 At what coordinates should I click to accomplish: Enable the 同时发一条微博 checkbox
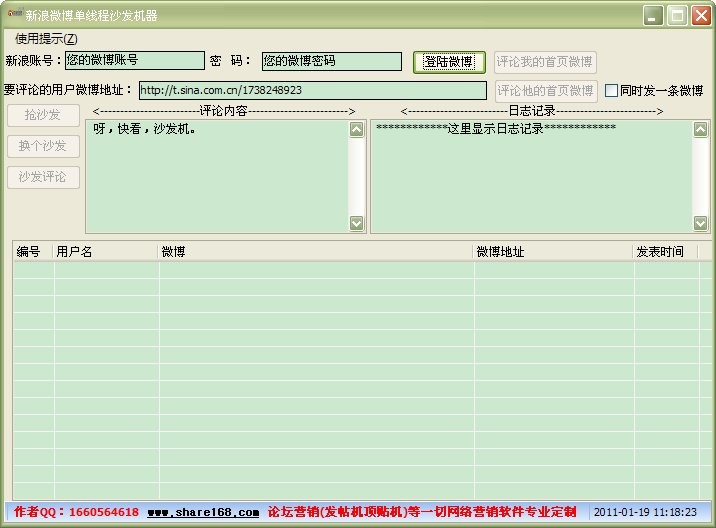coord(611,90)
